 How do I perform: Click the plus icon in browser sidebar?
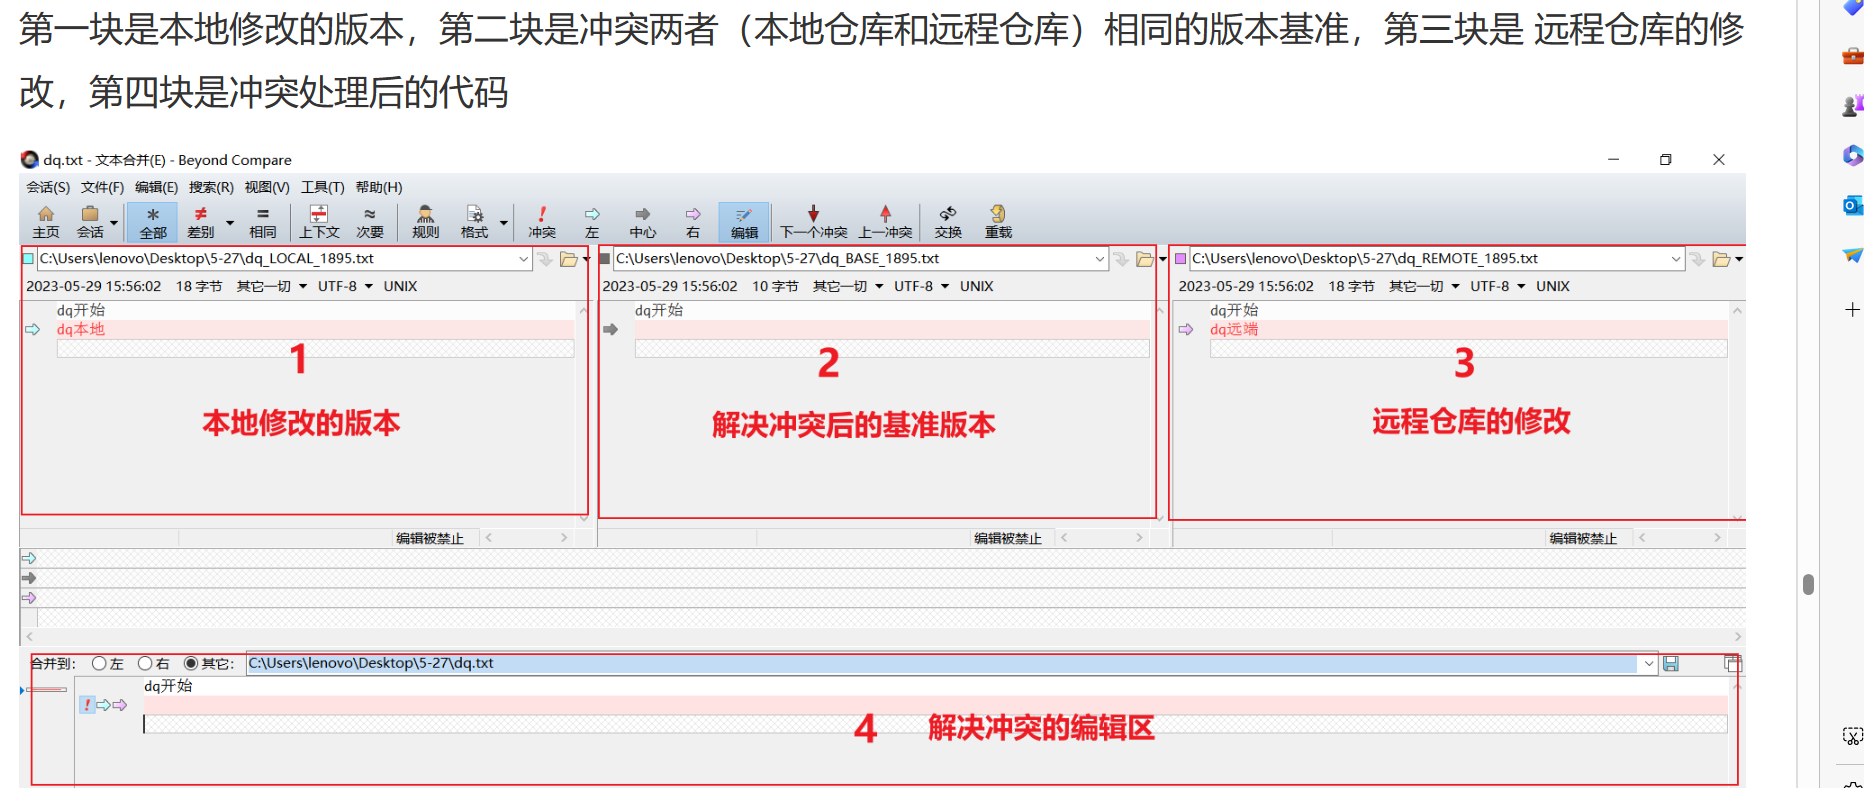pyautogui.click(x=1852, y=310)
